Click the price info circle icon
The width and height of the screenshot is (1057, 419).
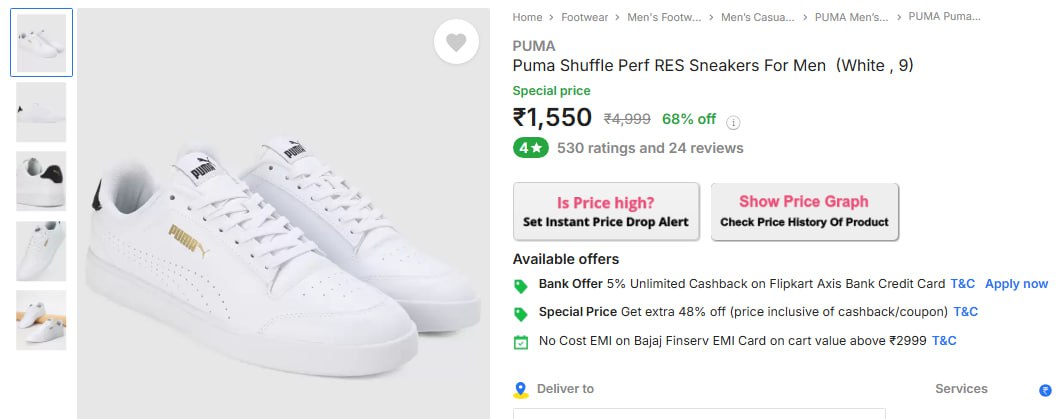click(733, 122)
